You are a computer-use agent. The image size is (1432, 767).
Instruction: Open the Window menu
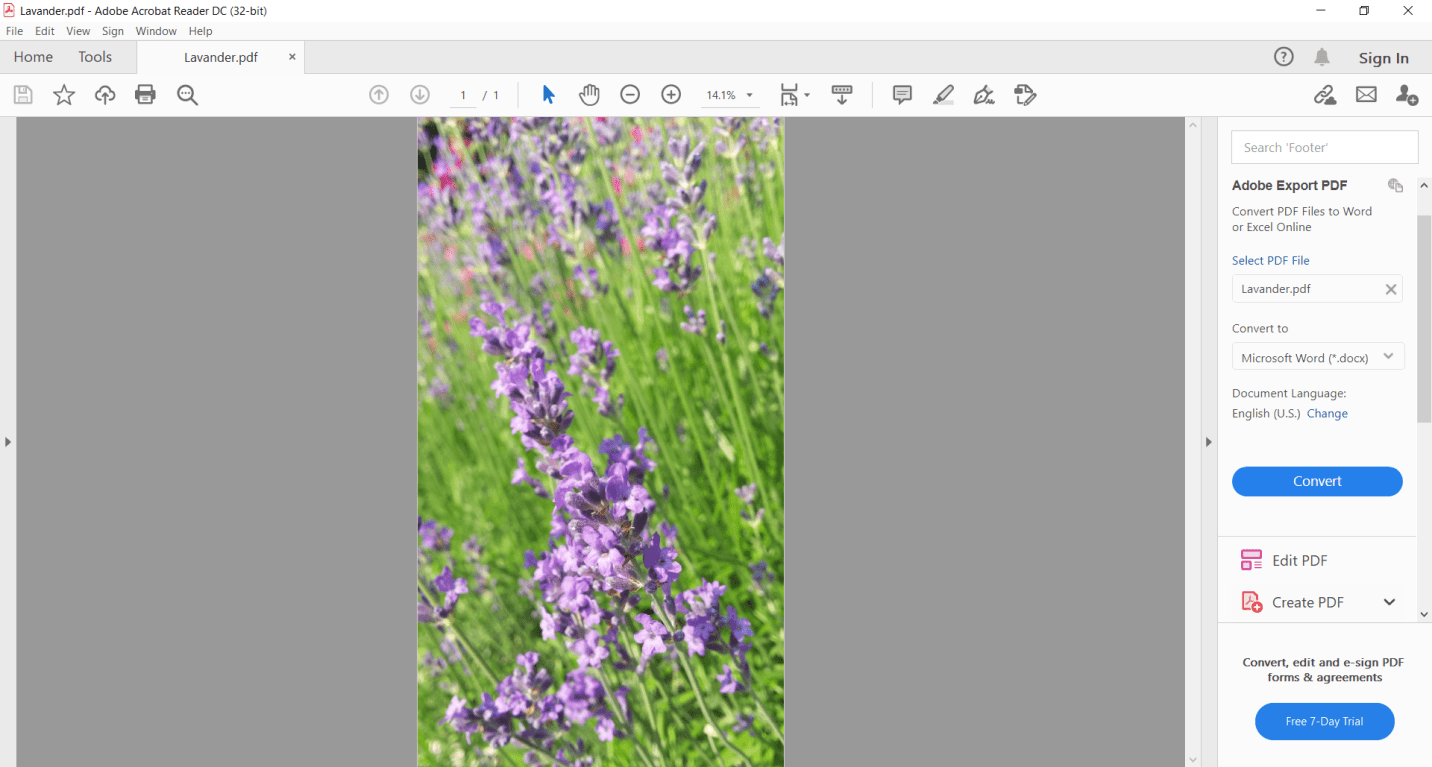click(x=156, y=31)
